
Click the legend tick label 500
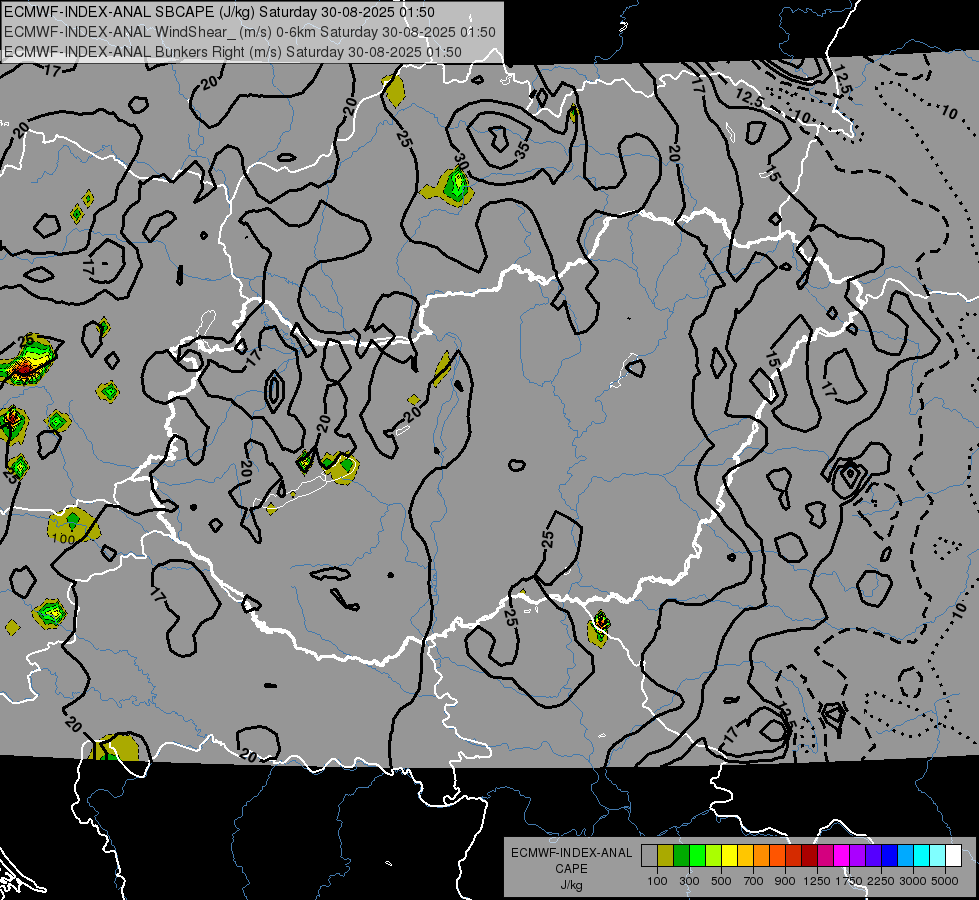pos(721,881)
